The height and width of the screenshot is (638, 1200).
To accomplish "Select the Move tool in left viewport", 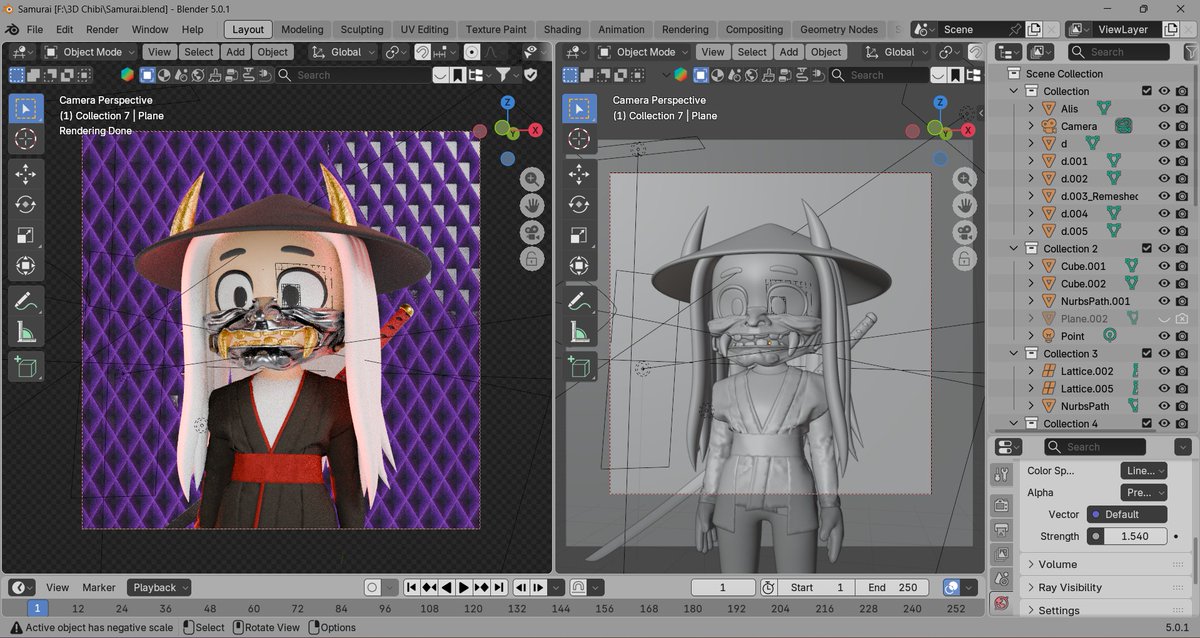I will (x=26, y=175).
